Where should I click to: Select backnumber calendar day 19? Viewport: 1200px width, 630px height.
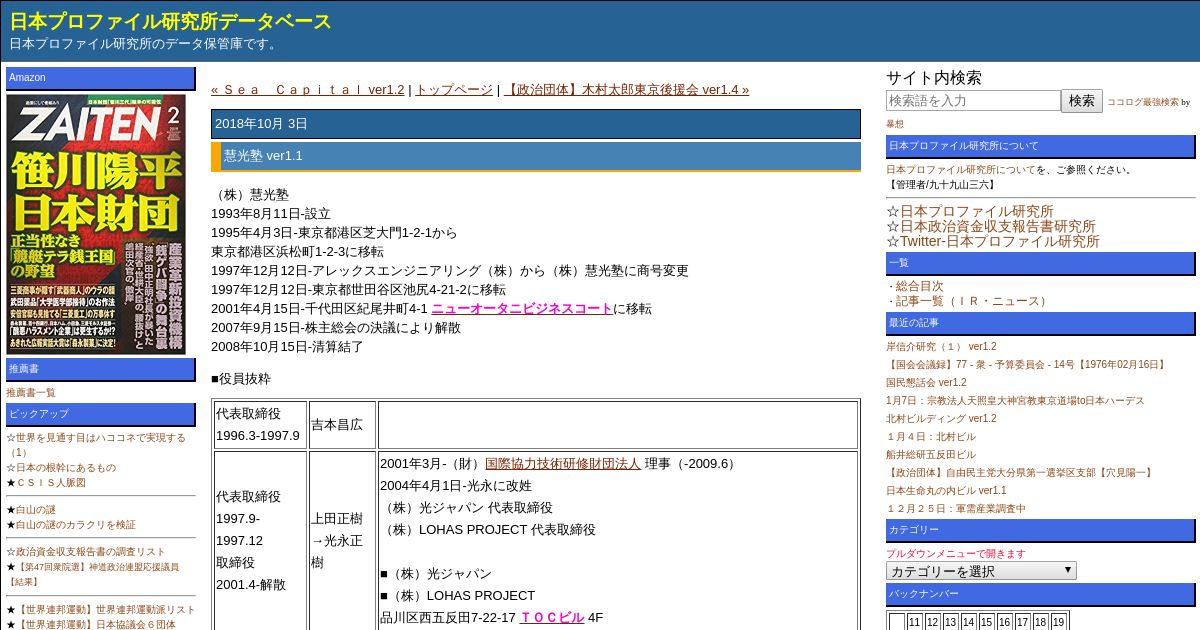(x=1059, y=622)
